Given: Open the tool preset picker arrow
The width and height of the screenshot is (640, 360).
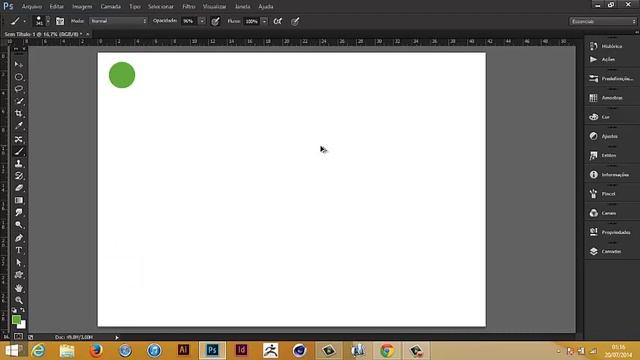Looking at the screenshot, I should [24, 21].
